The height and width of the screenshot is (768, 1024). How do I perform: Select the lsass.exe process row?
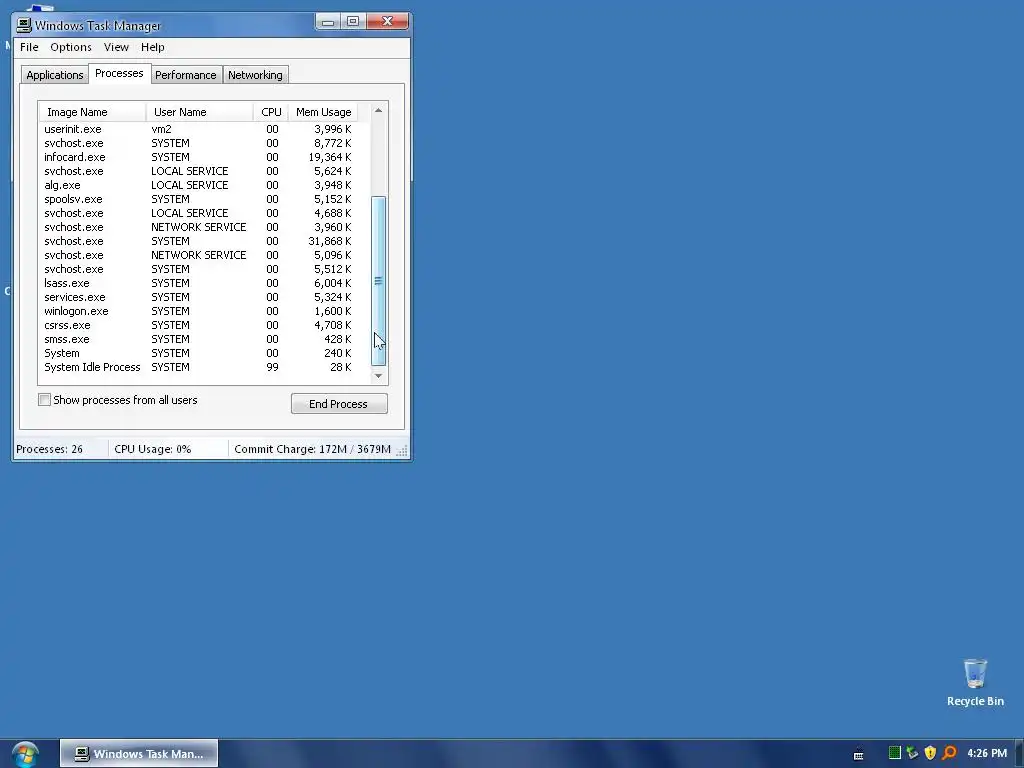tap(198, 283)
